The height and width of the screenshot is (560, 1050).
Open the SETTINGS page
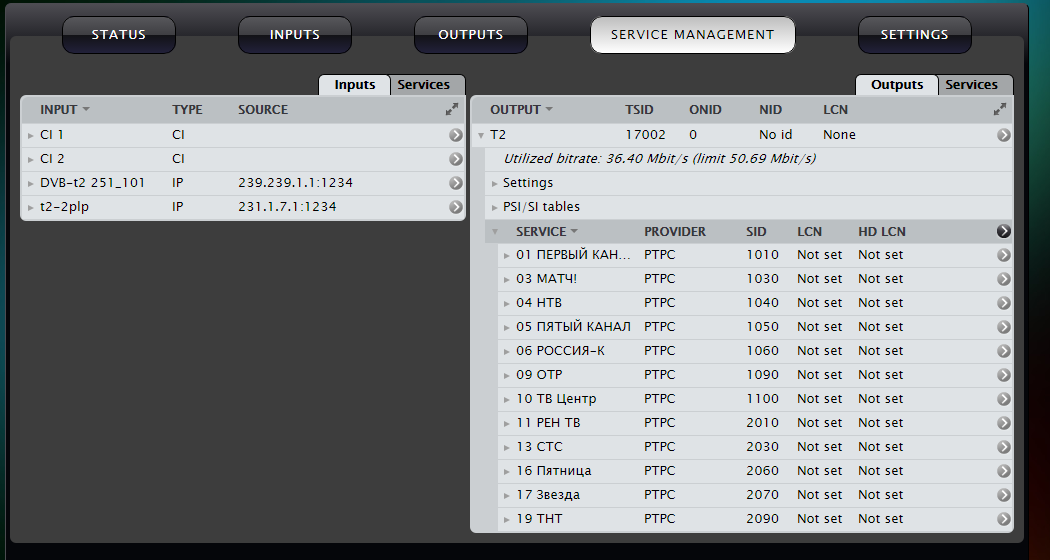coord(914,35)
